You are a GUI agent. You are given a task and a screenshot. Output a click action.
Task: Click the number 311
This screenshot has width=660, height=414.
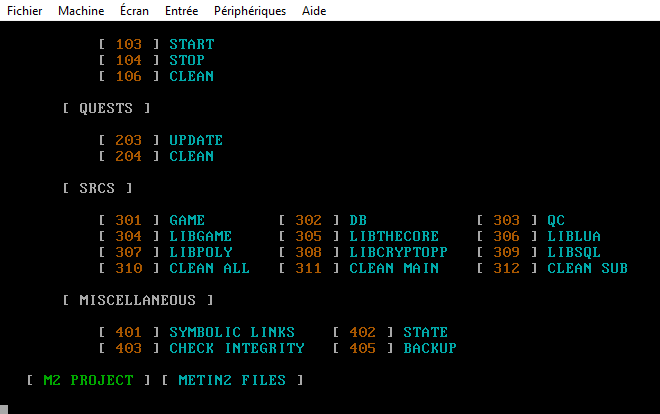click(x=309, y=268)
